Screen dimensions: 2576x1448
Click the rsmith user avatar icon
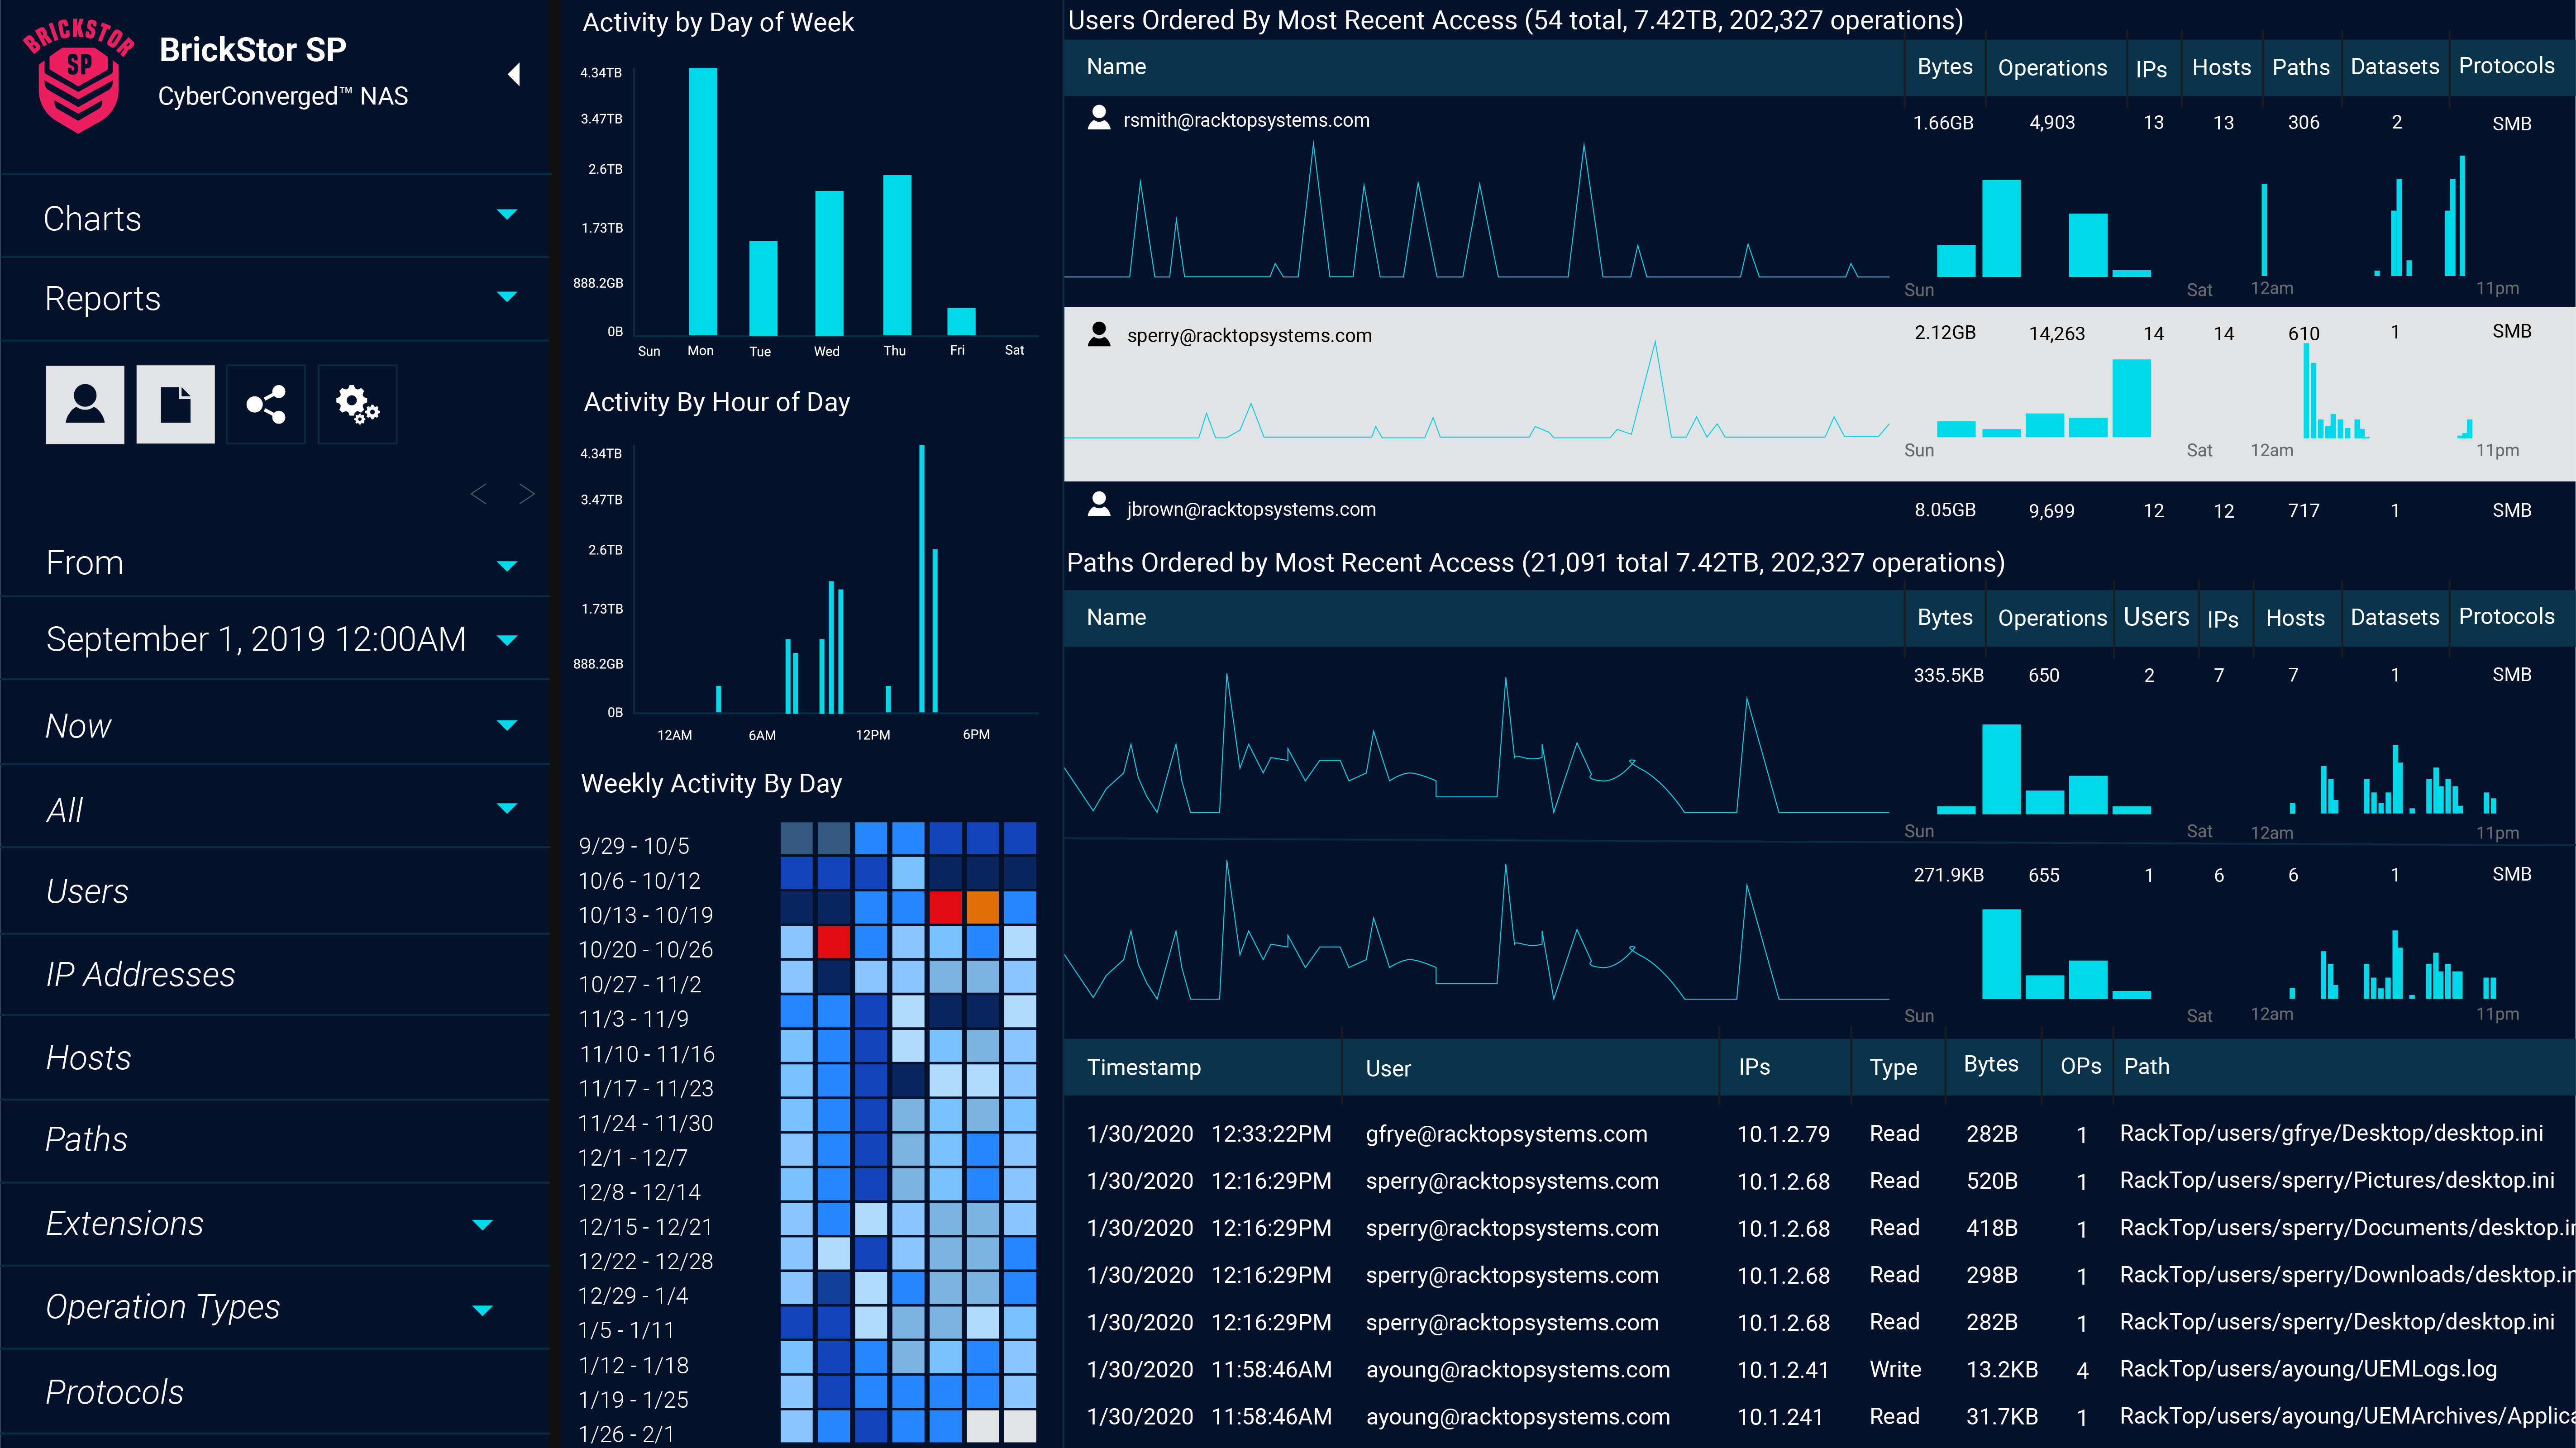pyautogui.click(x=1099, y=118)
